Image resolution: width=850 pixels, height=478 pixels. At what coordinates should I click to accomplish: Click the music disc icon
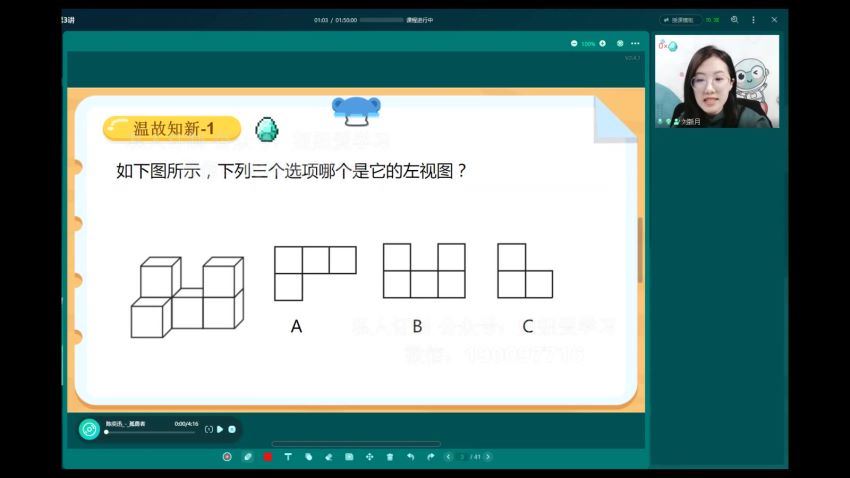(x=89, y=429)
